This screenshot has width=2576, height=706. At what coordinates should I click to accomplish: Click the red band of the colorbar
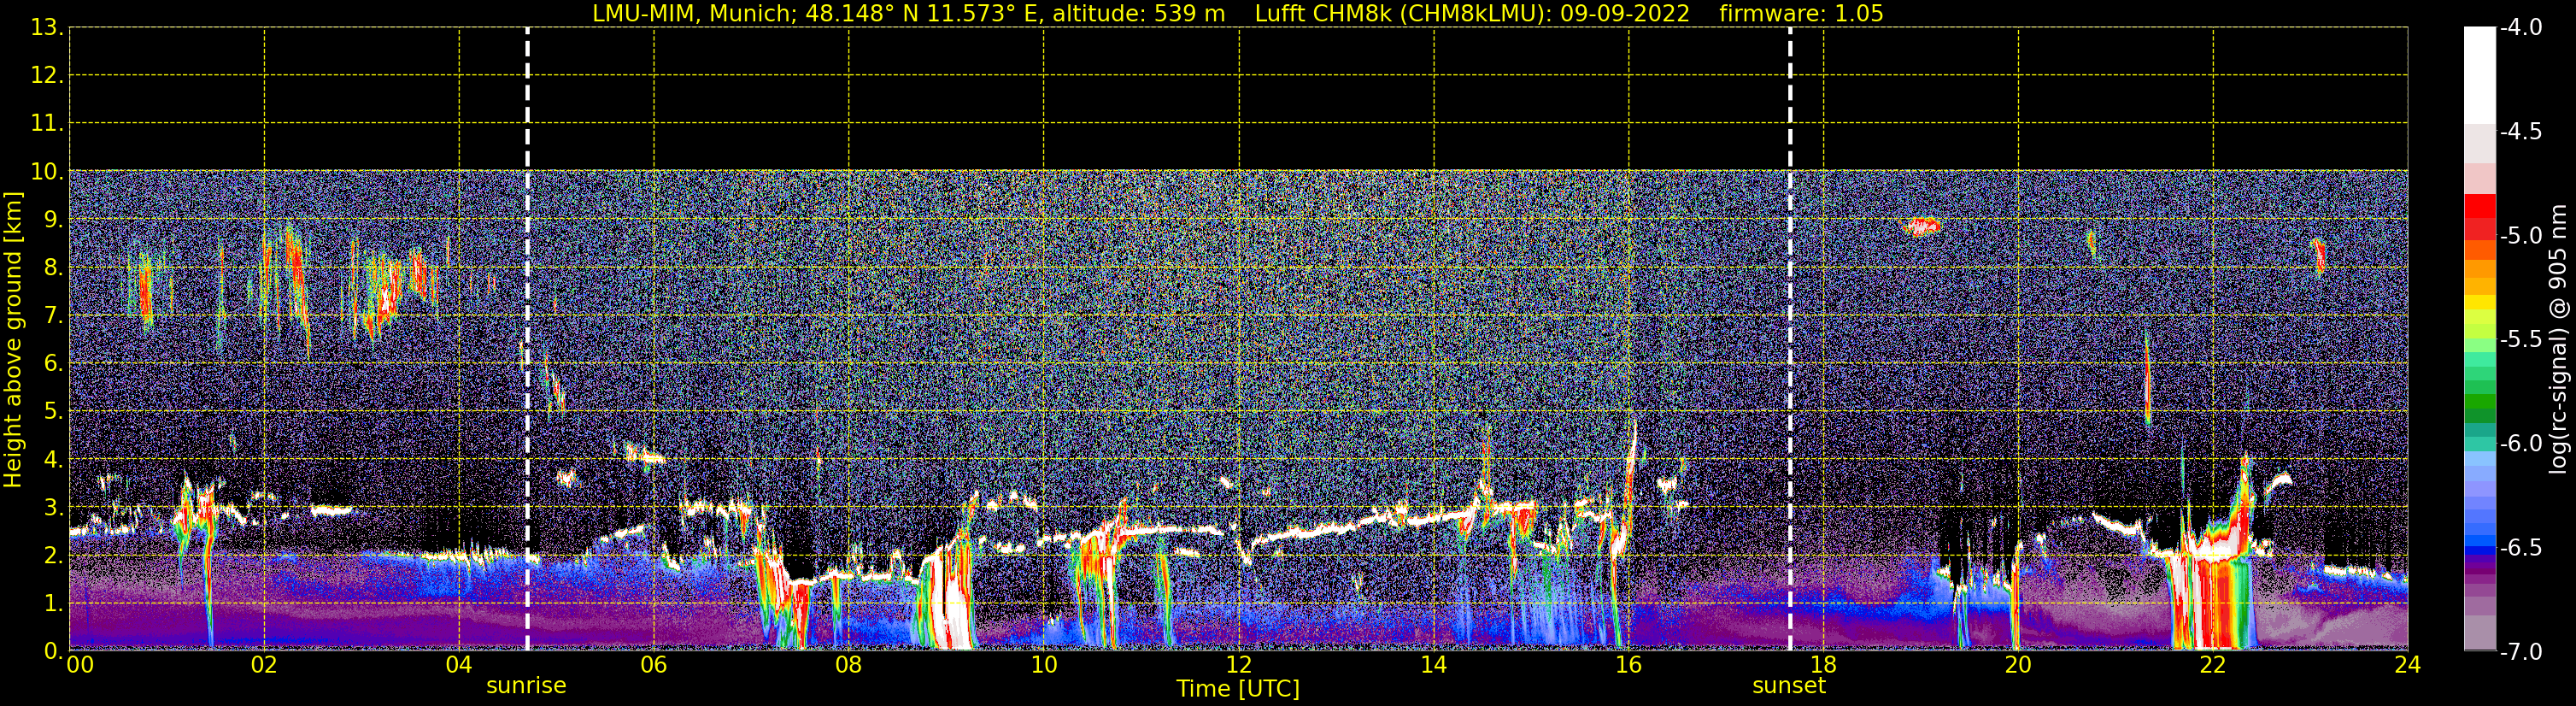pyautogui.click(x=2479, y=217)
